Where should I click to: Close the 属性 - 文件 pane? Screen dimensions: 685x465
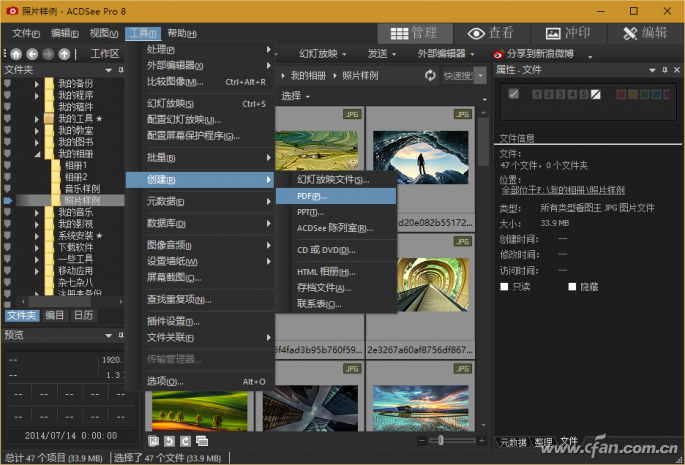click(x=677, y=70)
